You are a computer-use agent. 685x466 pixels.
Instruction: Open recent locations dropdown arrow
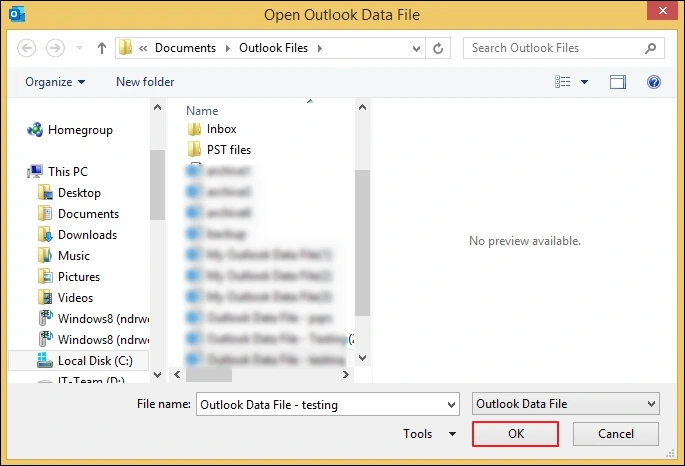point(79,48)
